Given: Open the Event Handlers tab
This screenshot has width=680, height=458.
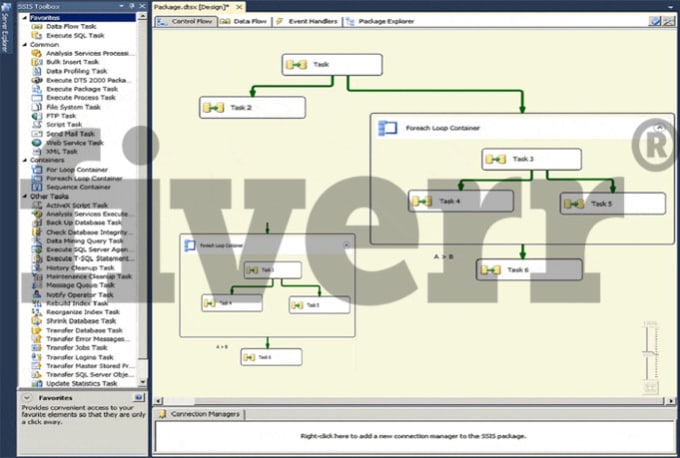Looking at the screenshot, I should 307,21.
